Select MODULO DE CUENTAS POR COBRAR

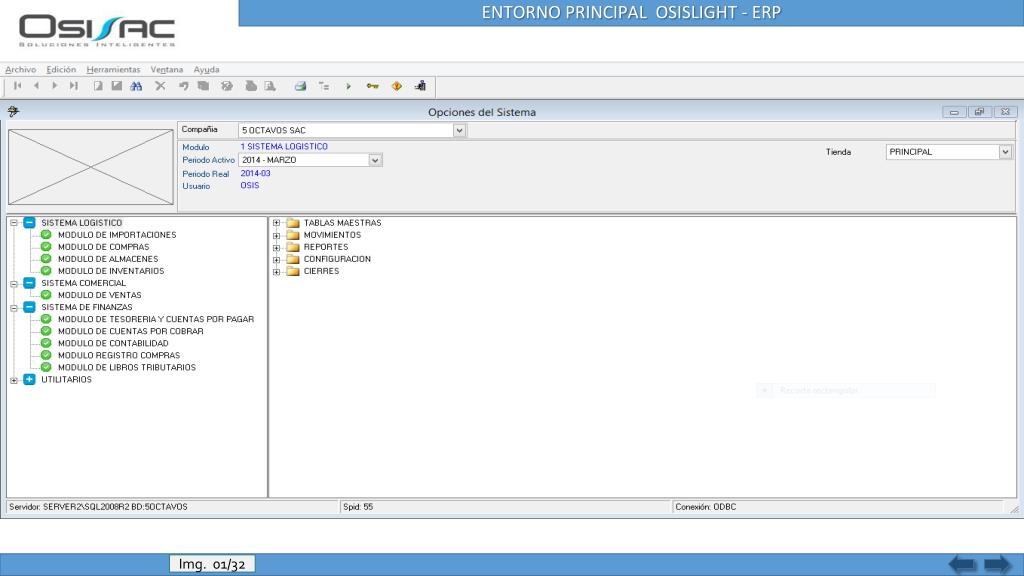131,331
